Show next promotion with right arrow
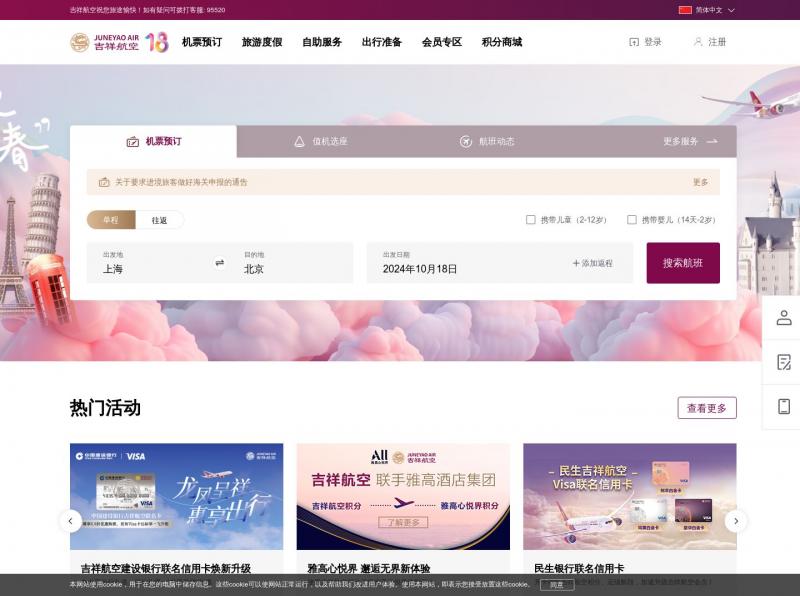 pos(736,521)
